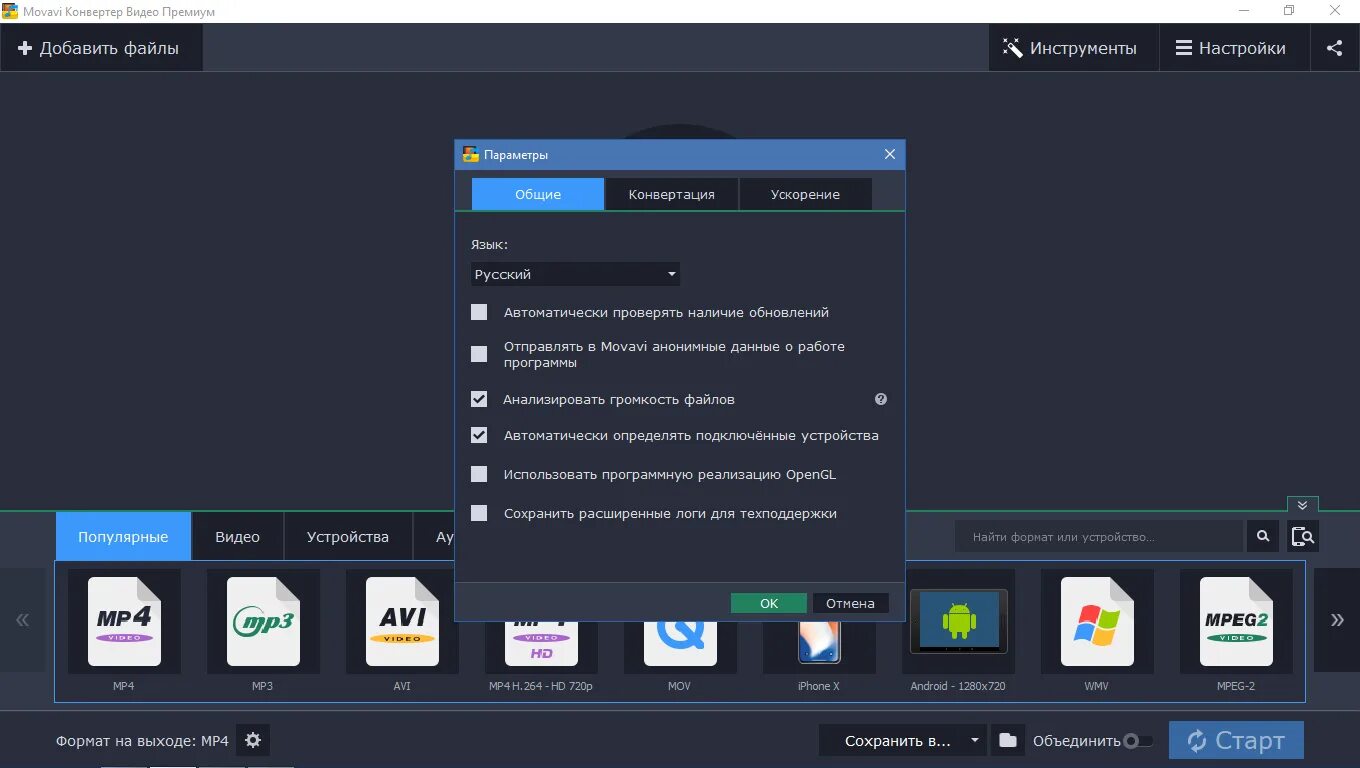Choose the iPhone X device preset
The image size is (1360, 768).
point(819,647)
